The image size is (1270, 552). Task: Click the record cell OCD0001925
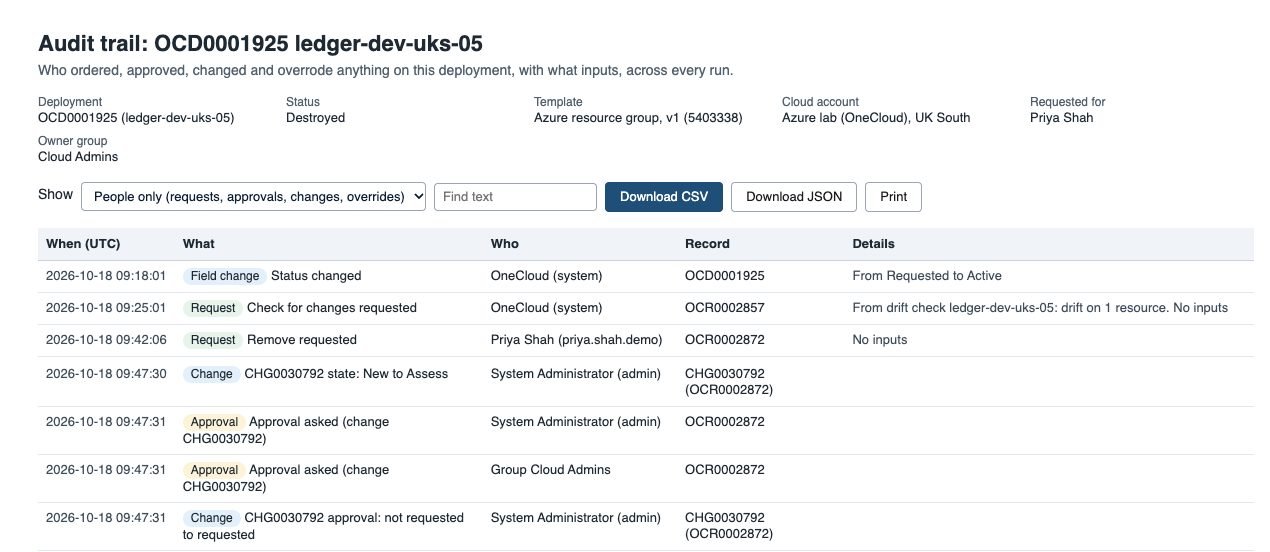(725, 276)
